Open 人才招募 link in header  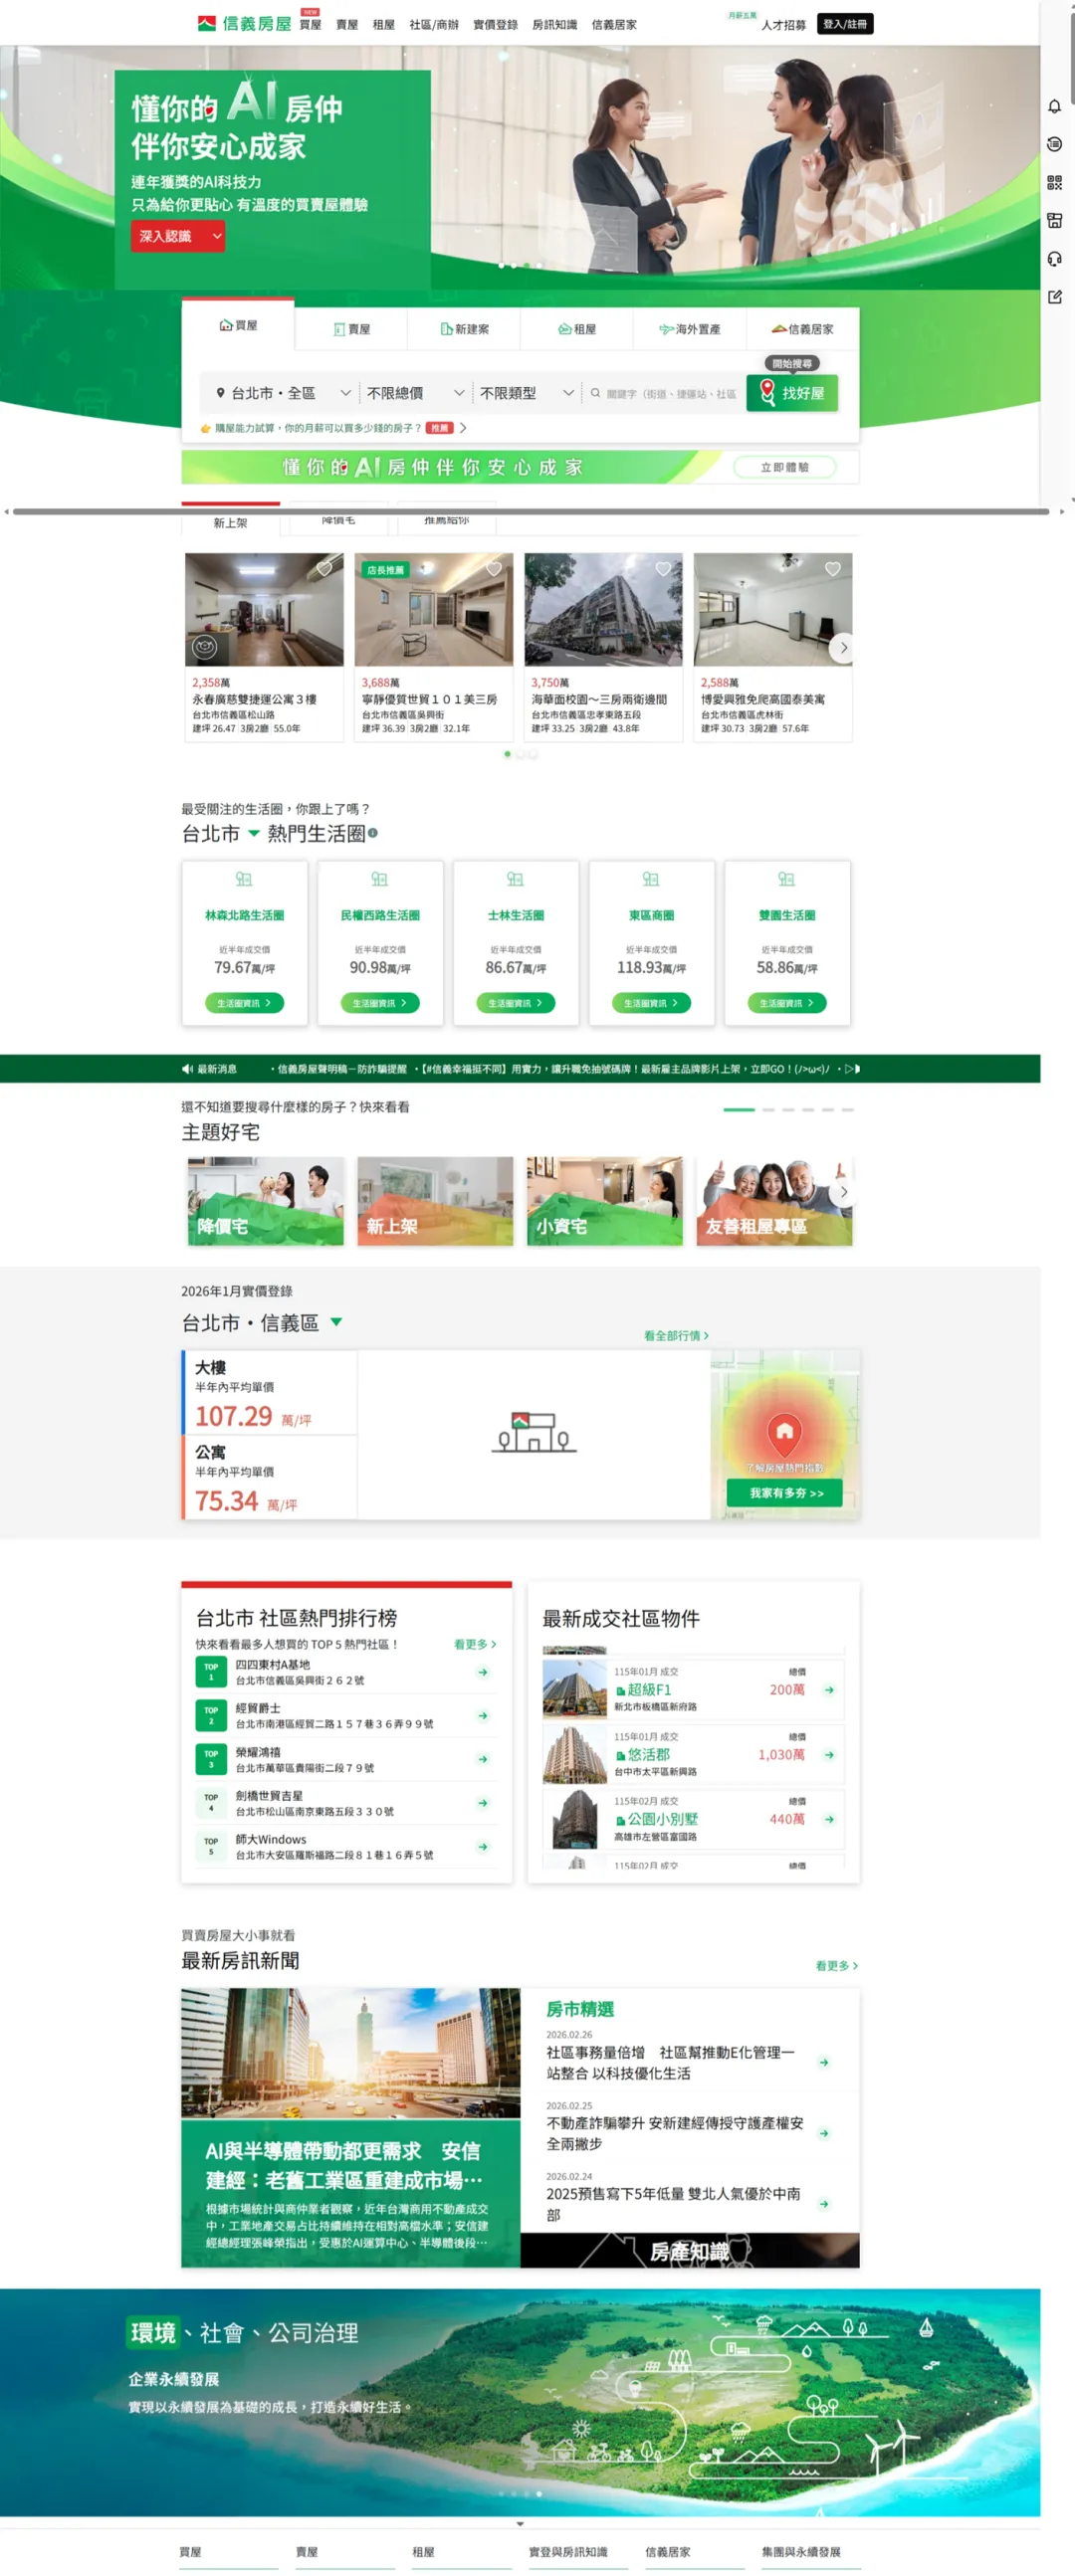(783, 24)
